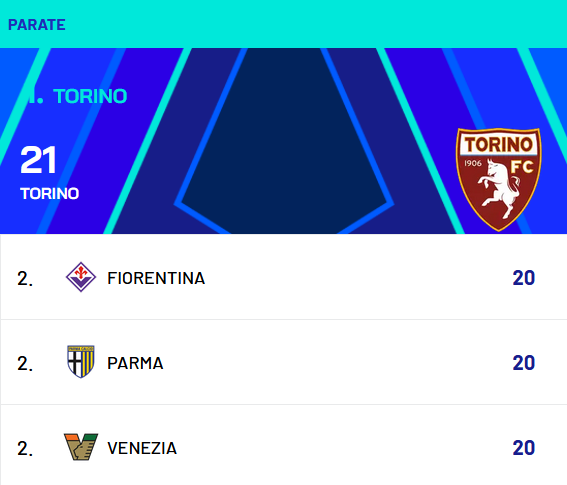The height and width of the screenshot is (485, 567).
Task: Click the dark pentagon player placeholder
Action: [x=284, y=141]
